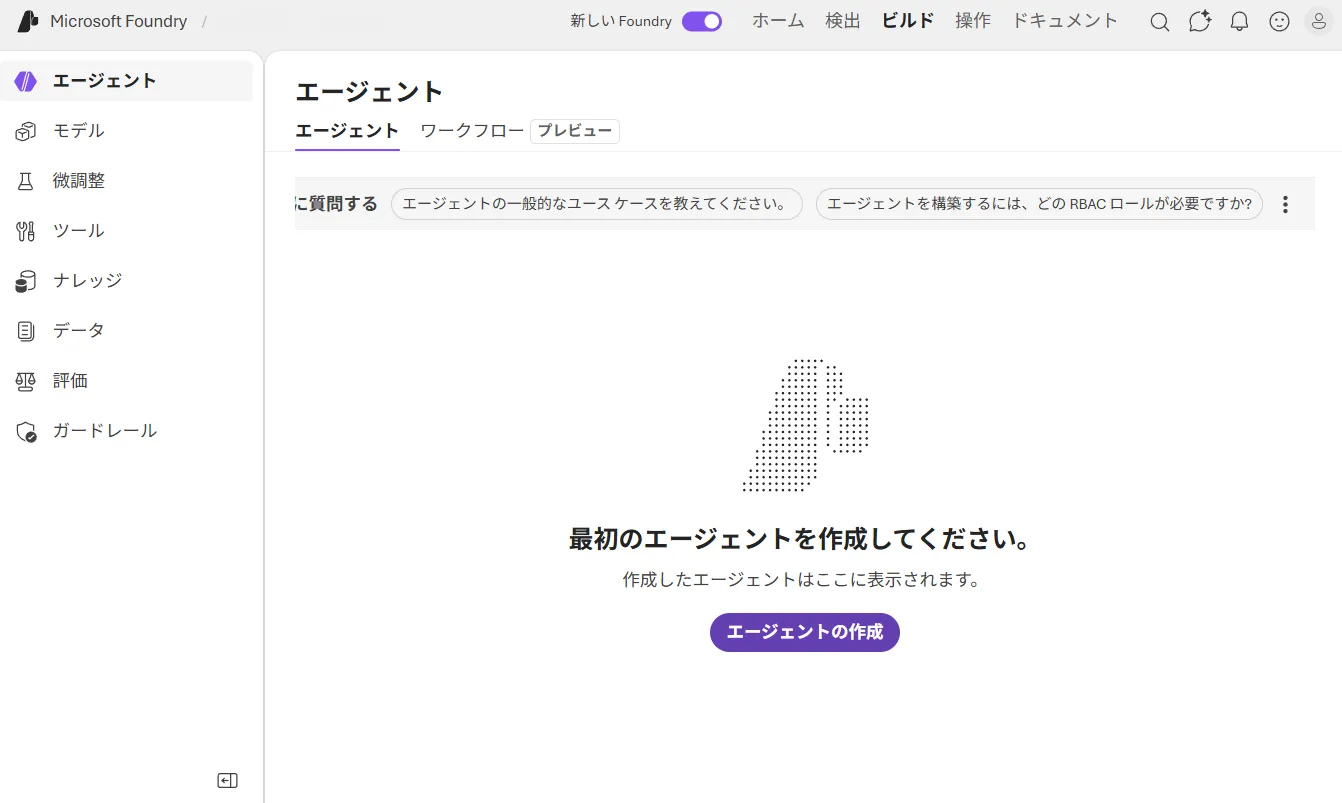Click the に質問する label
This screenshot has height=803, width=1342.
[x=337, y=204]
